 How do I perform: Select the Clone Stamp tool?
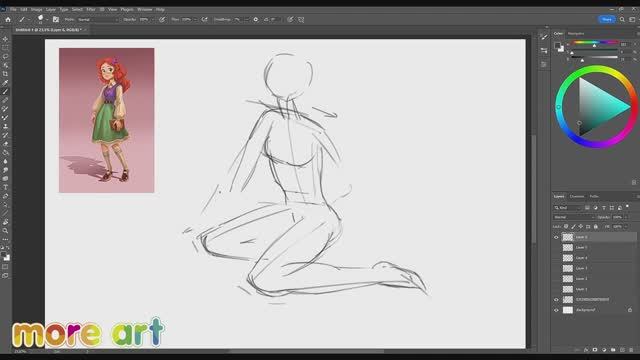(5, 127)
